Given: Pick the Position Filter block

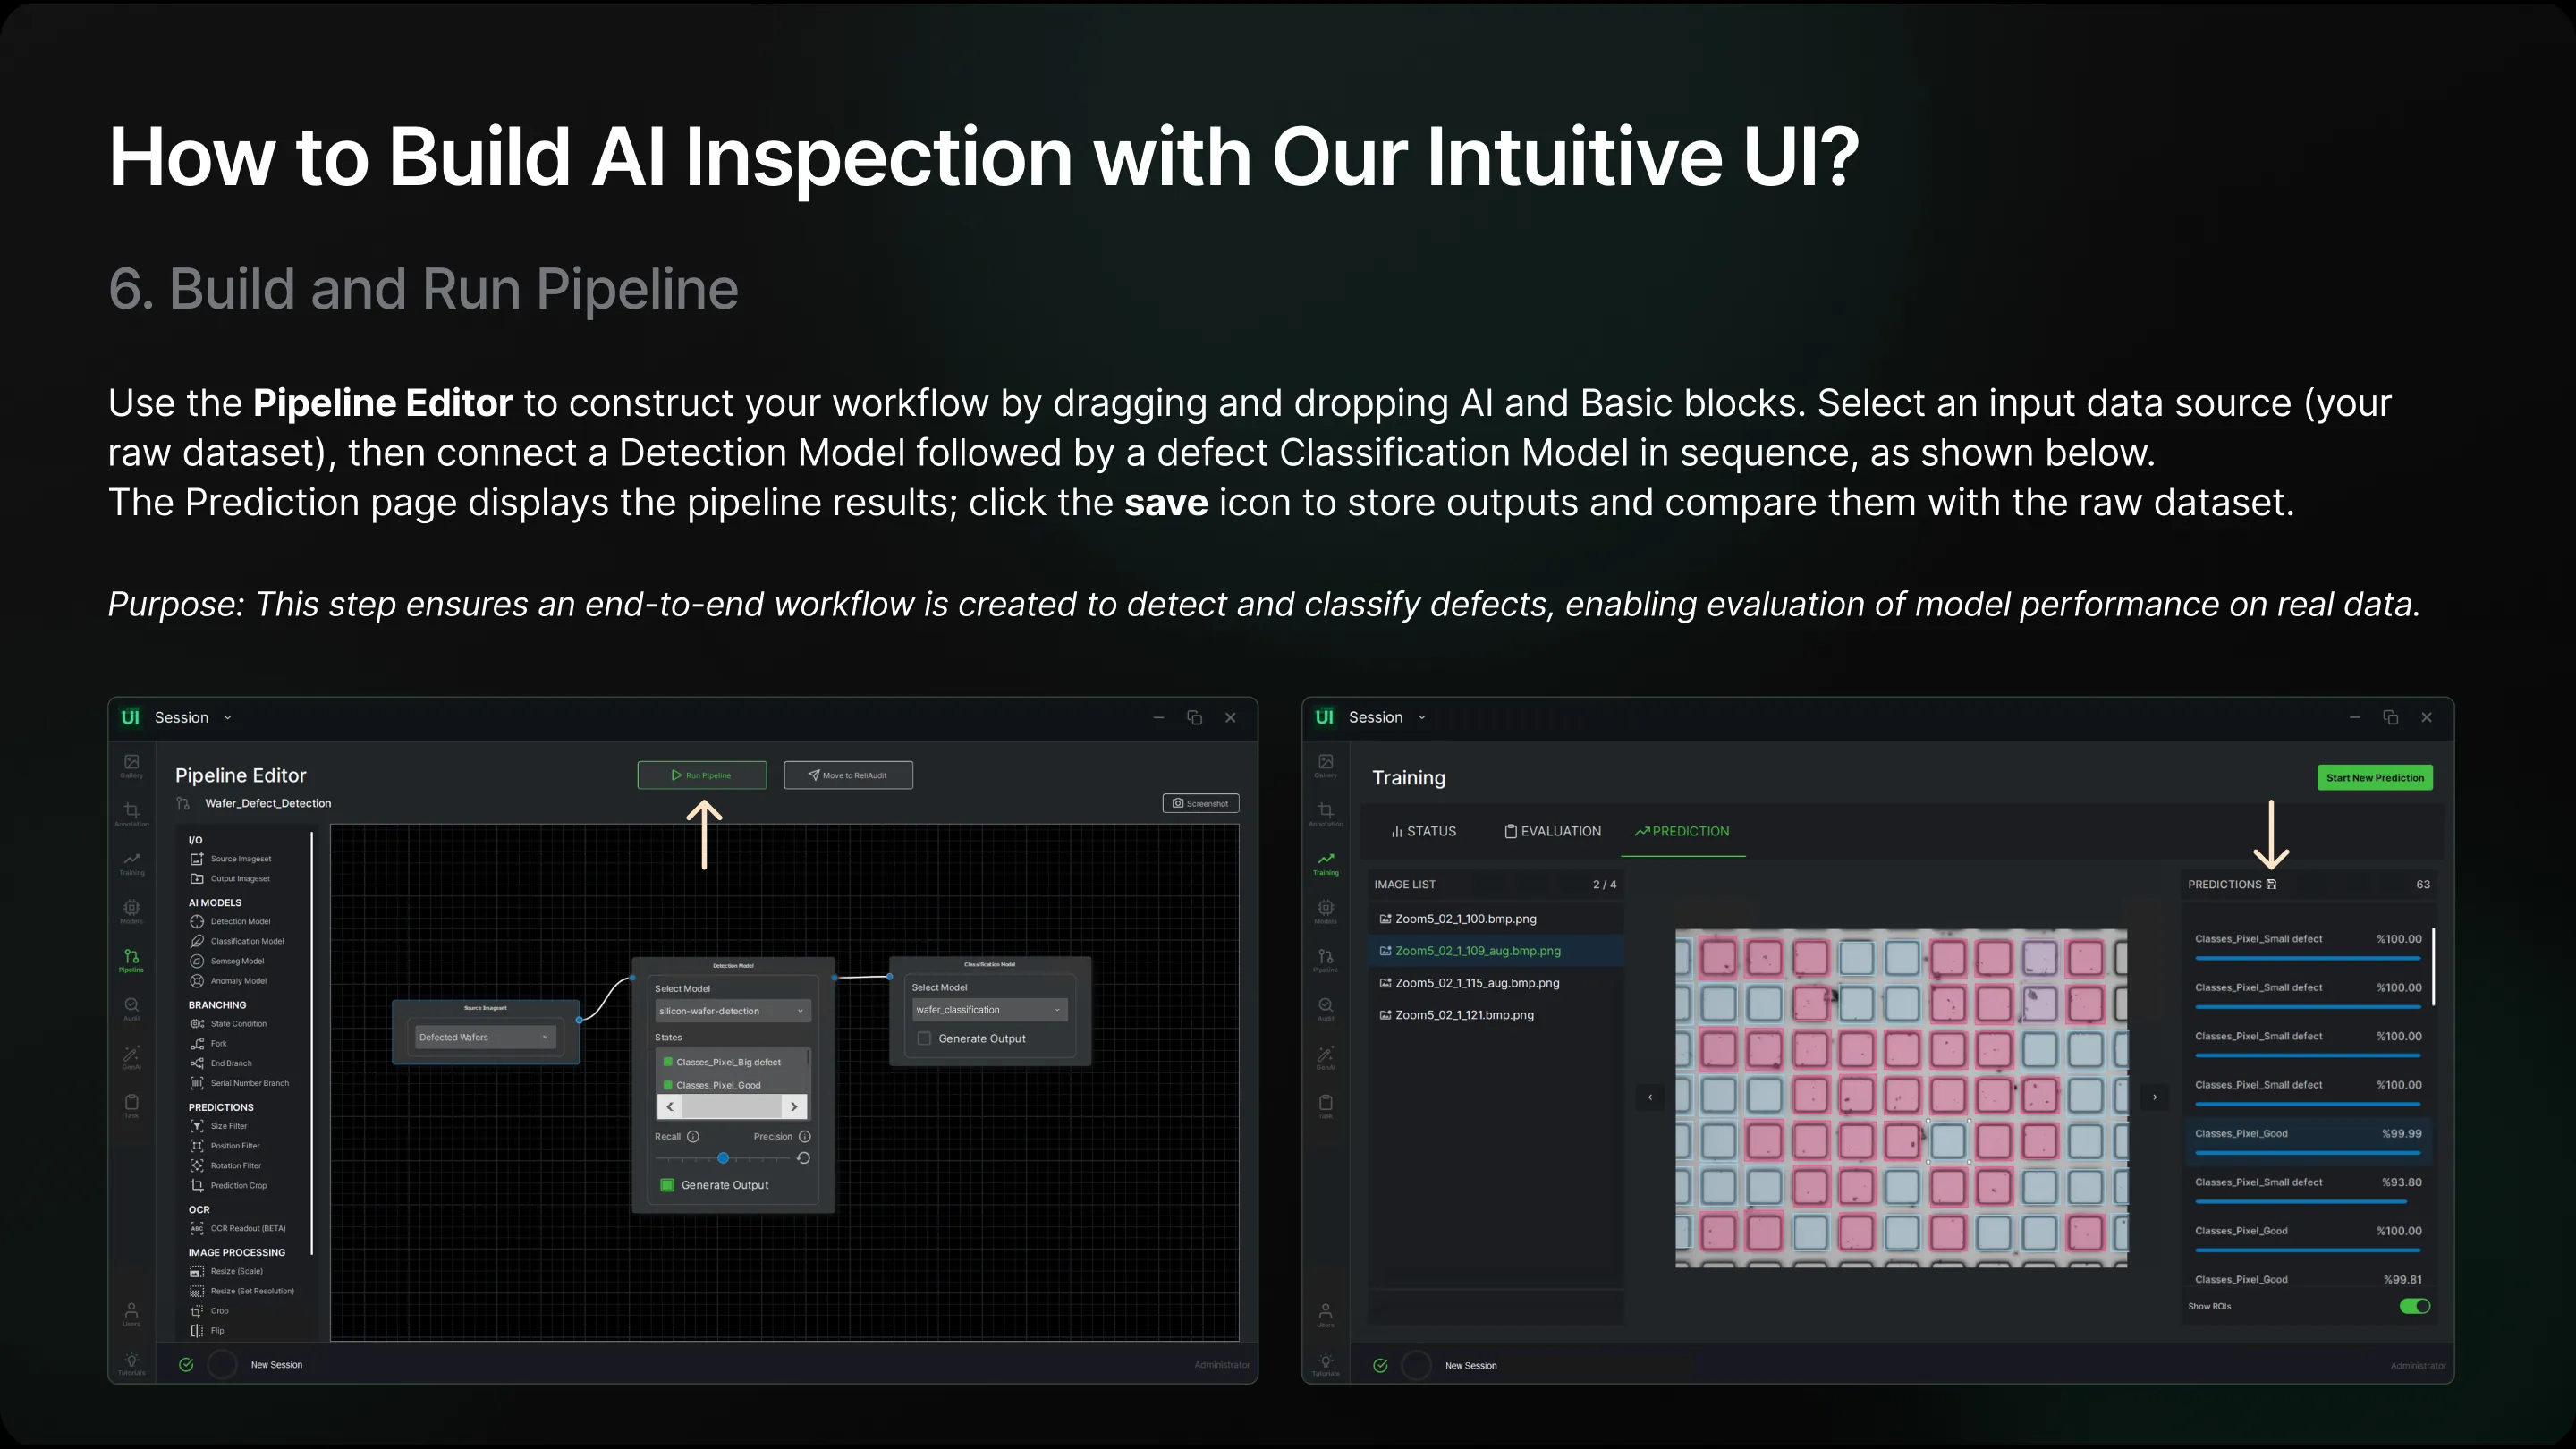Looking at the screenshot, I should coord(225,1146).
